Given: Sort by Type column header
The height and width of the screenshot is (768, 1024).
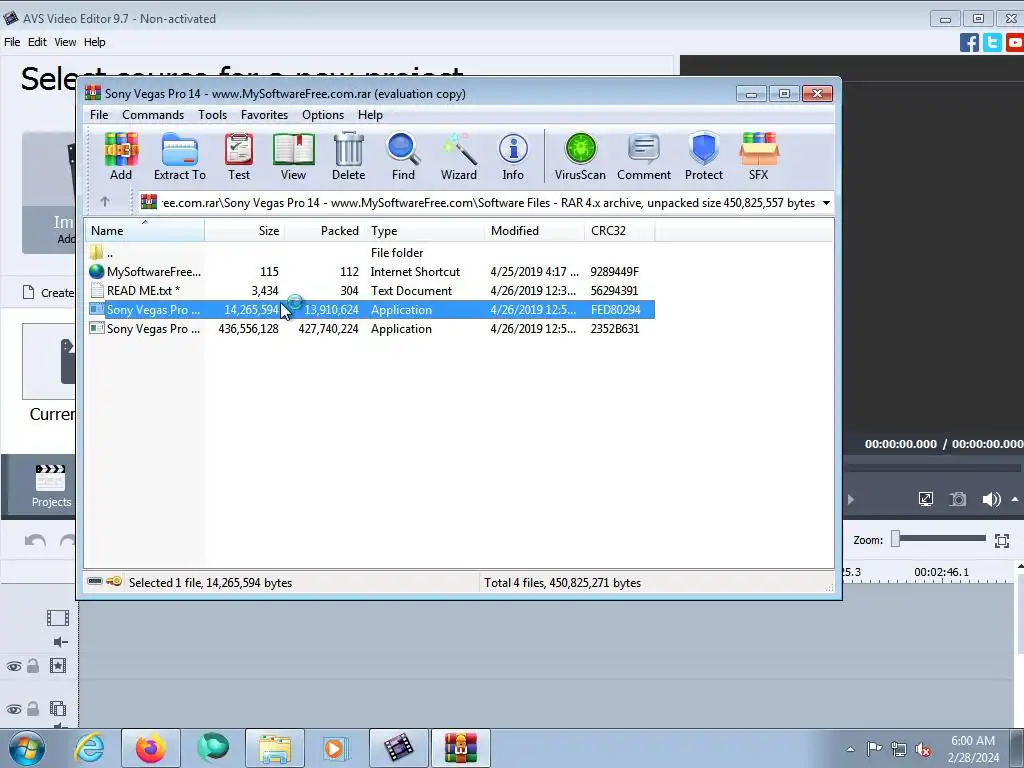Looking at the screenshot, I should coord(424,231).
